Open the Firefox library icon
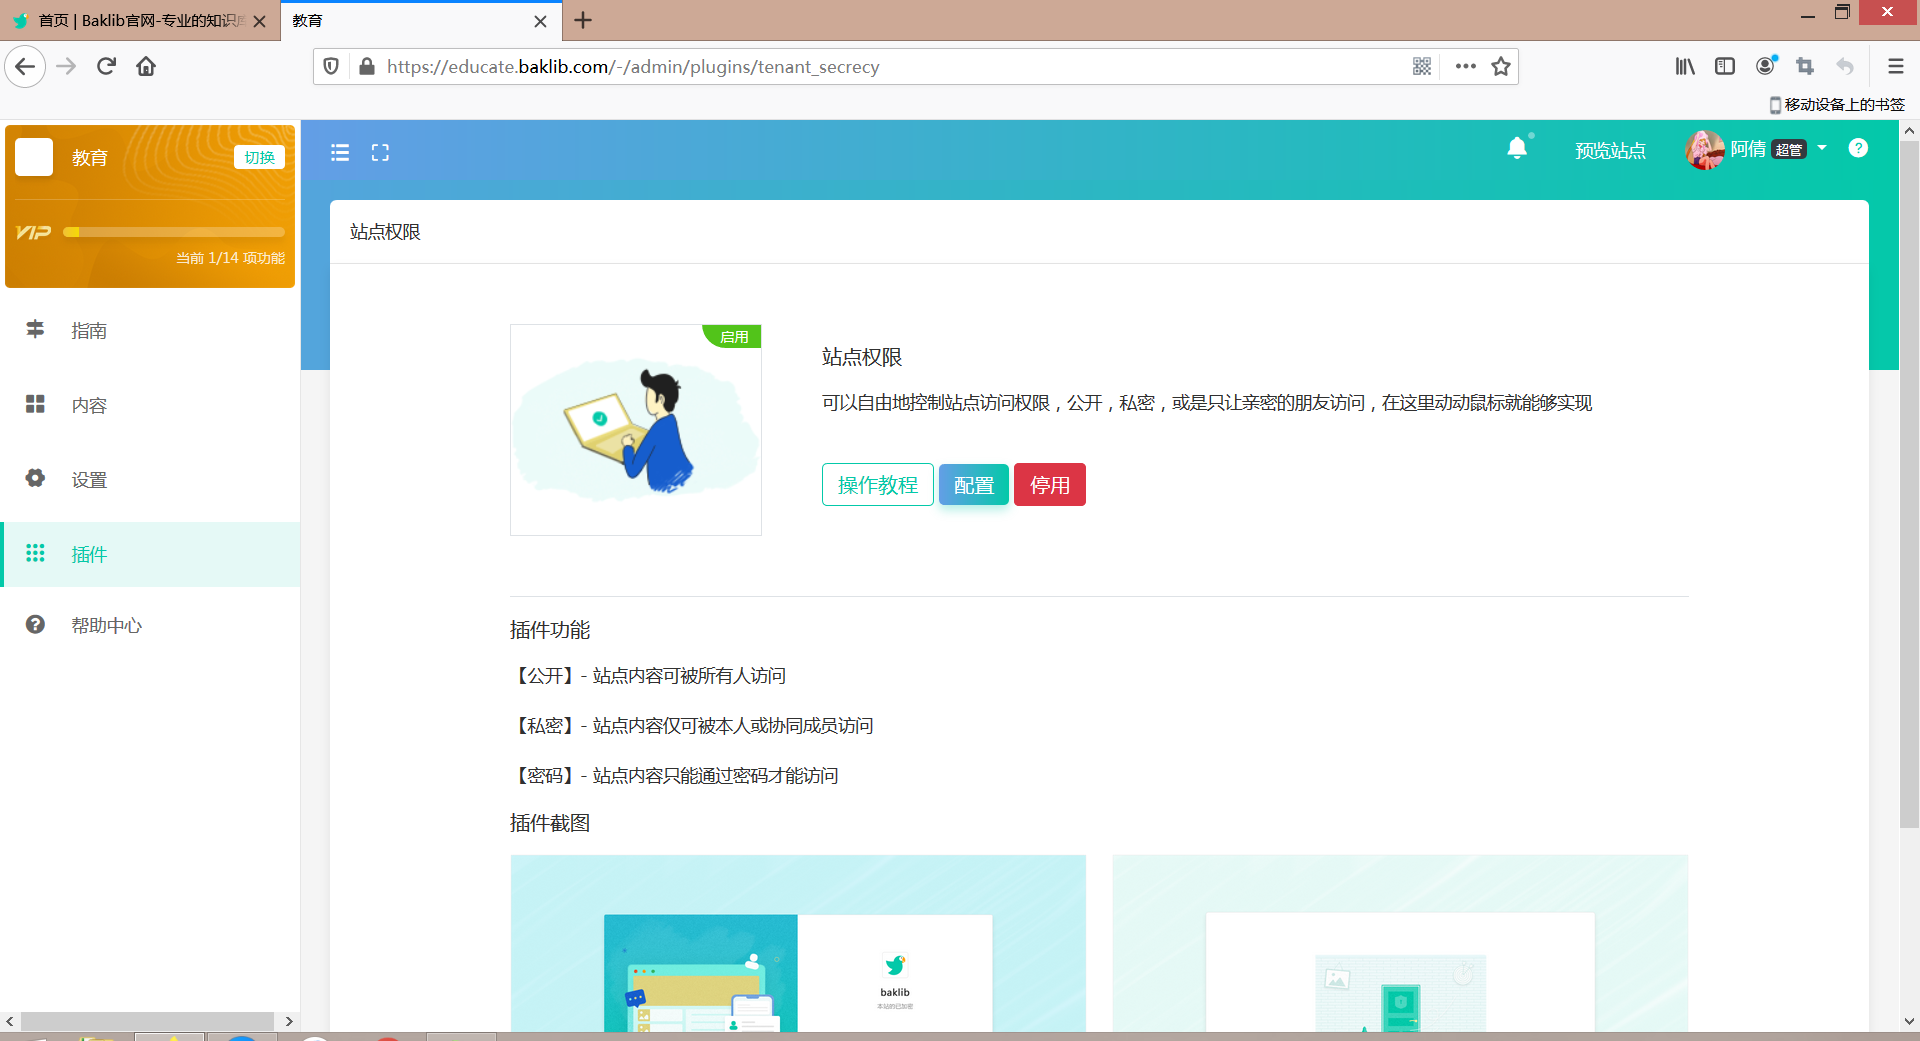The width and height of the screenshot is (1920, 1041). 1685,67
